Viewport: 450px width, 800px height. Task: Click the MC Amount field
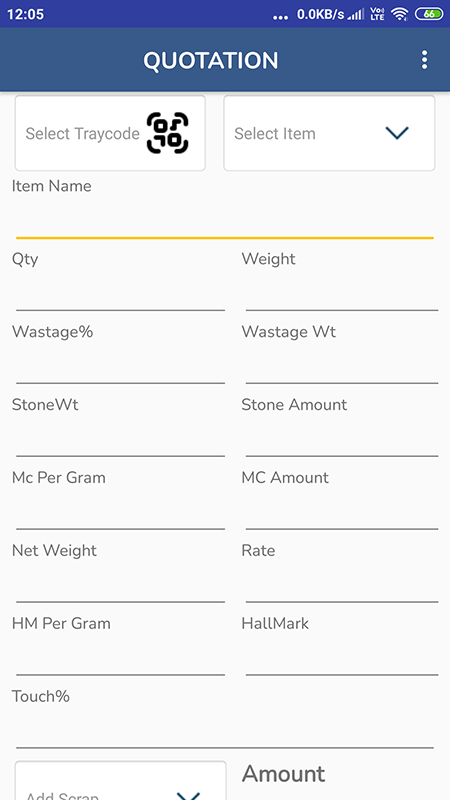coord(342,510)
